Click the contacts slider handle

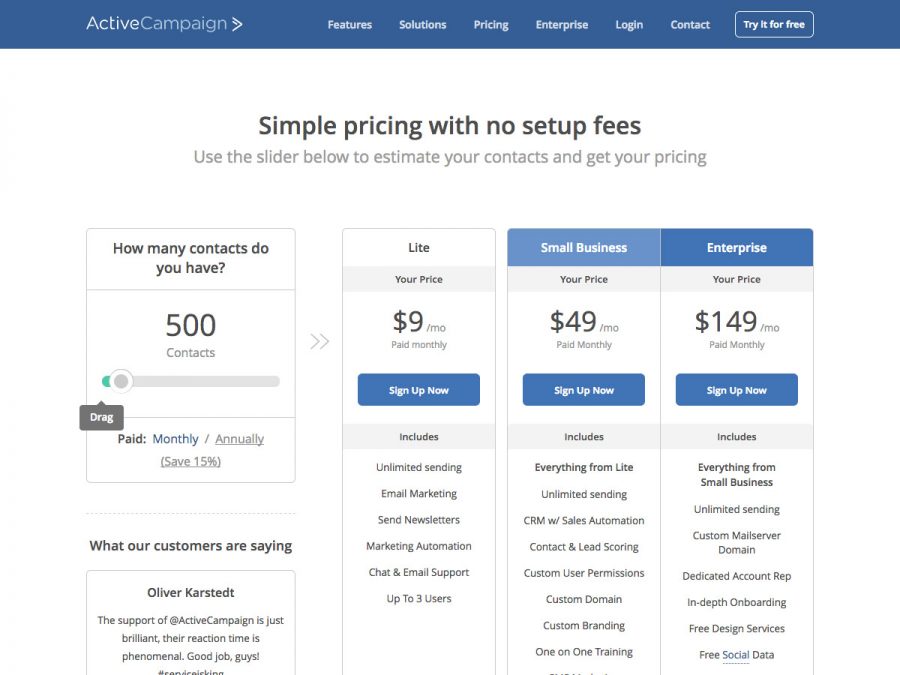pos(121,381)
